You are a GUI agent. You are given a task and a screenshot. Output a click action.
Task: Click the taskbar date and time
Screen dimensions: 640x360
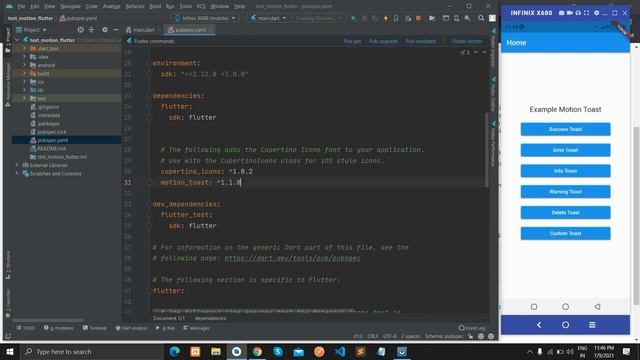604,351
